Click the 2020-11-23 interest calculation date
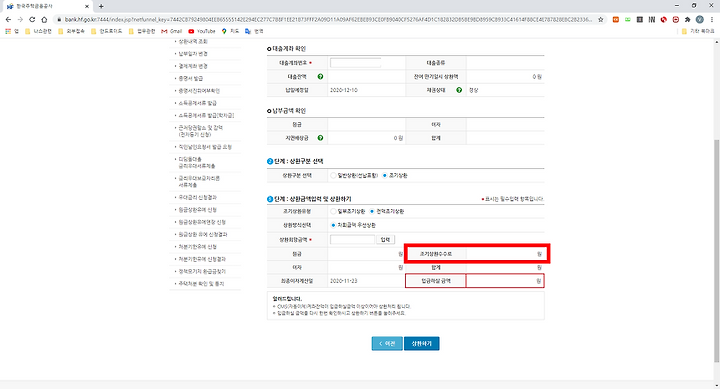This screenshot has width=720, height=389. click(x=343, y=281)
